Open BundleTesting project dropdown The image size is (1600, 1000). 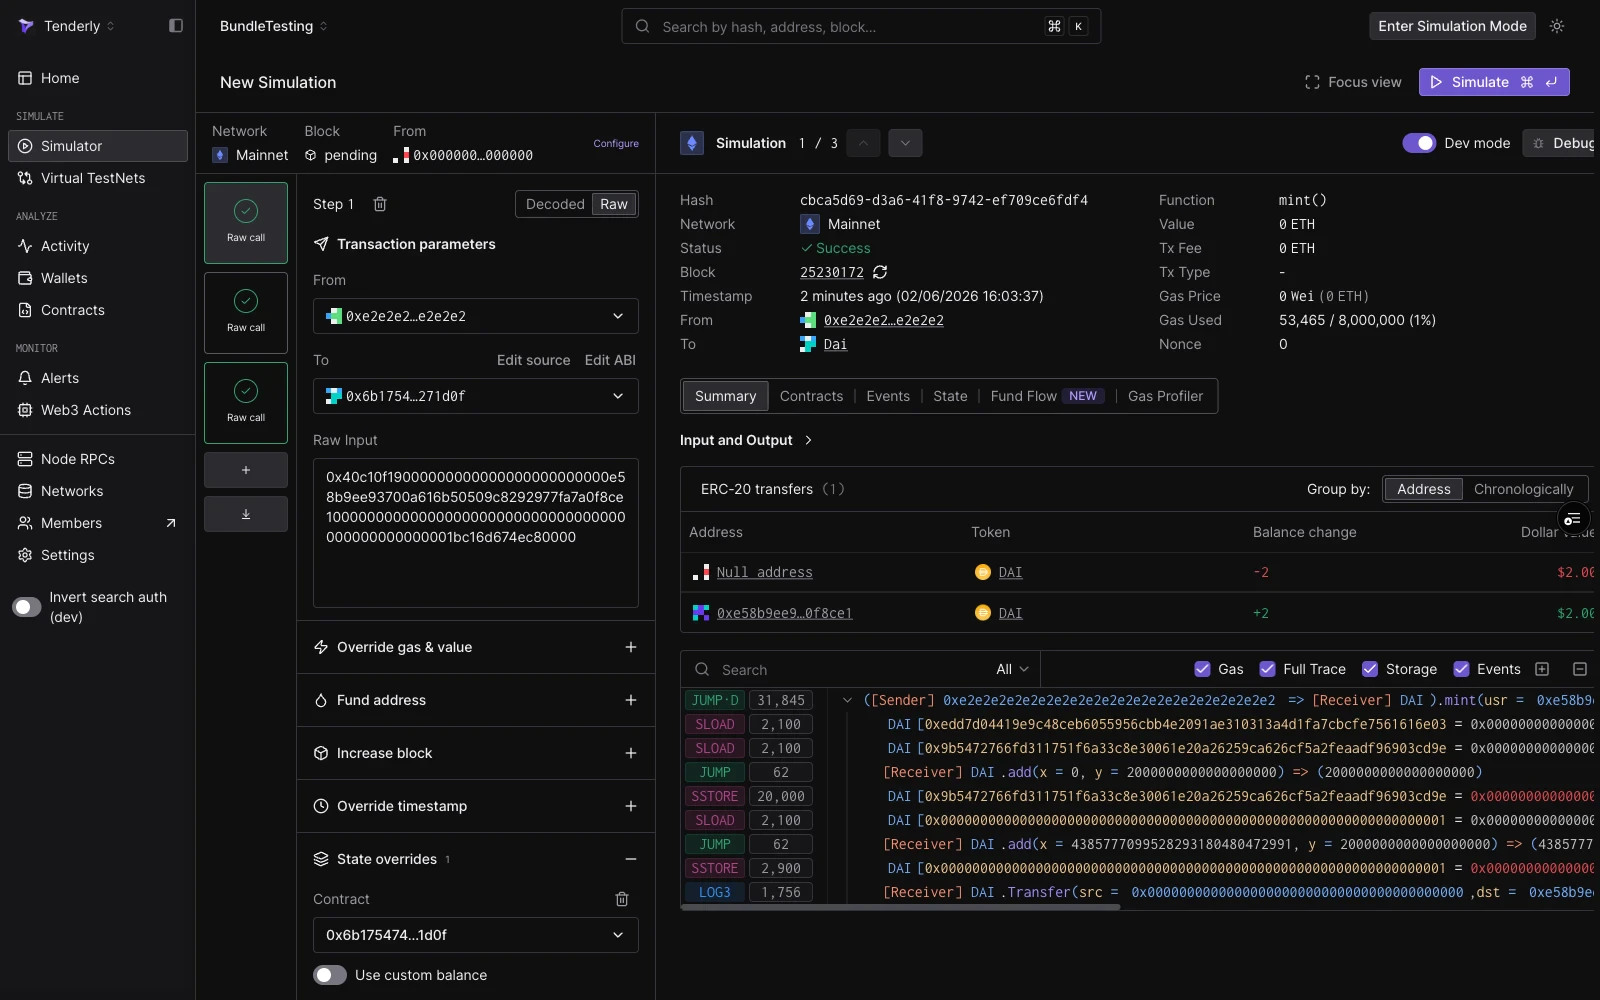274,26
